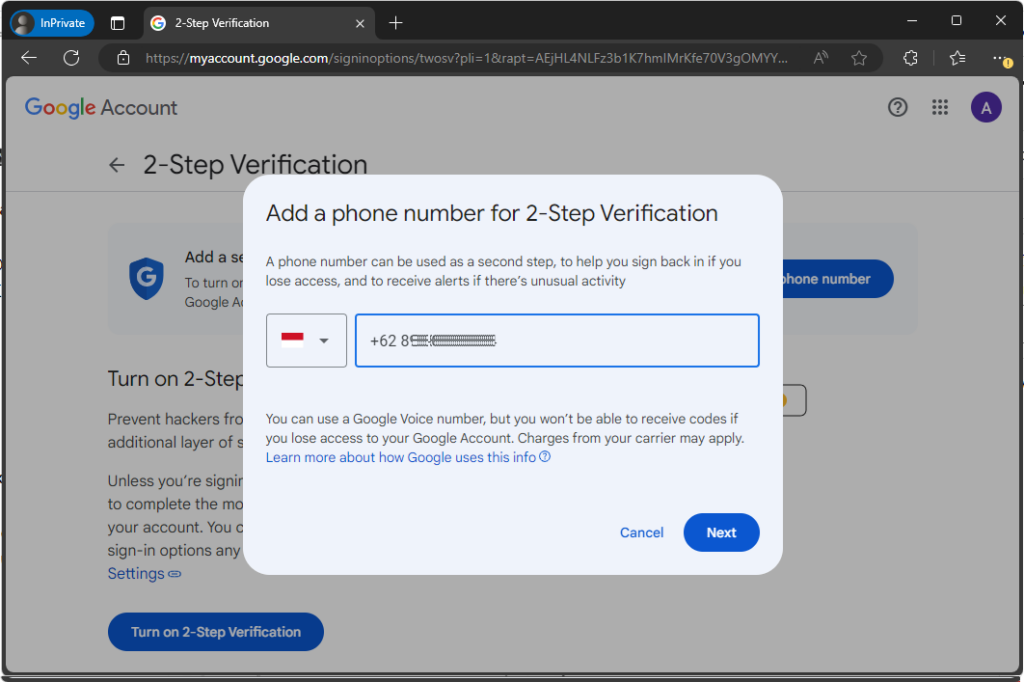This screenshot has width=1024, height=682.
Task: Click the phone number input field
Action: tap(557, 341)
